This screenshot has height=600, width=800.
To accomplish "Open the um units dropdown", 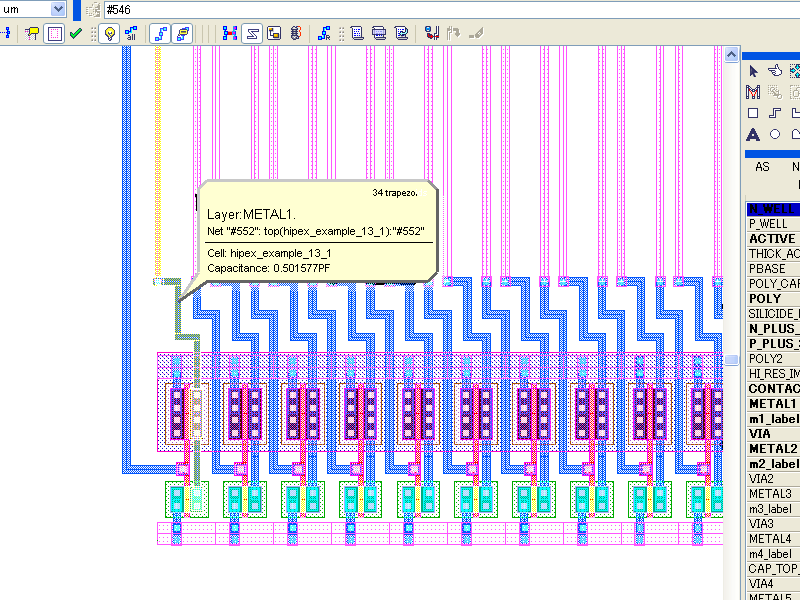I will (57, 9).
